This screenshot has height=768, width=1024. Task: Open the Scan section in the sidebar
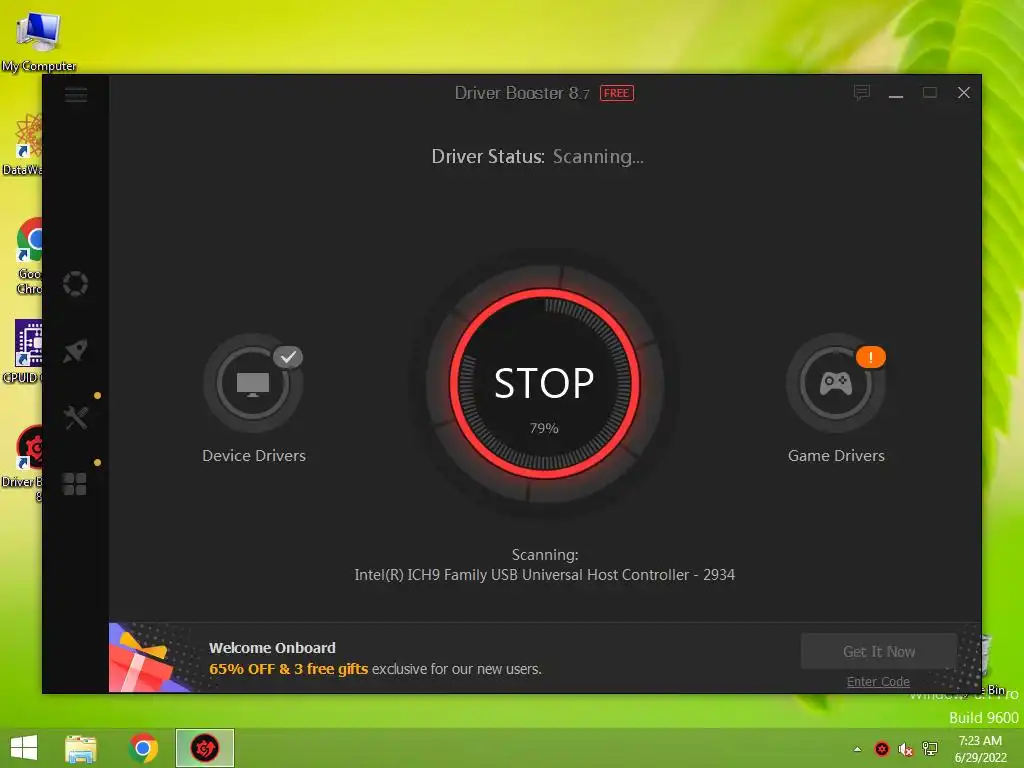(x=76, y=283)
